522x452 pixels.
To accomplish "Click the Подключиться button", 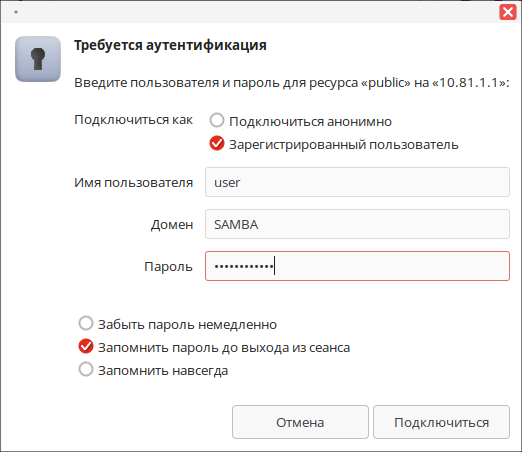I will pyautogui.click(x=441, y=422).
